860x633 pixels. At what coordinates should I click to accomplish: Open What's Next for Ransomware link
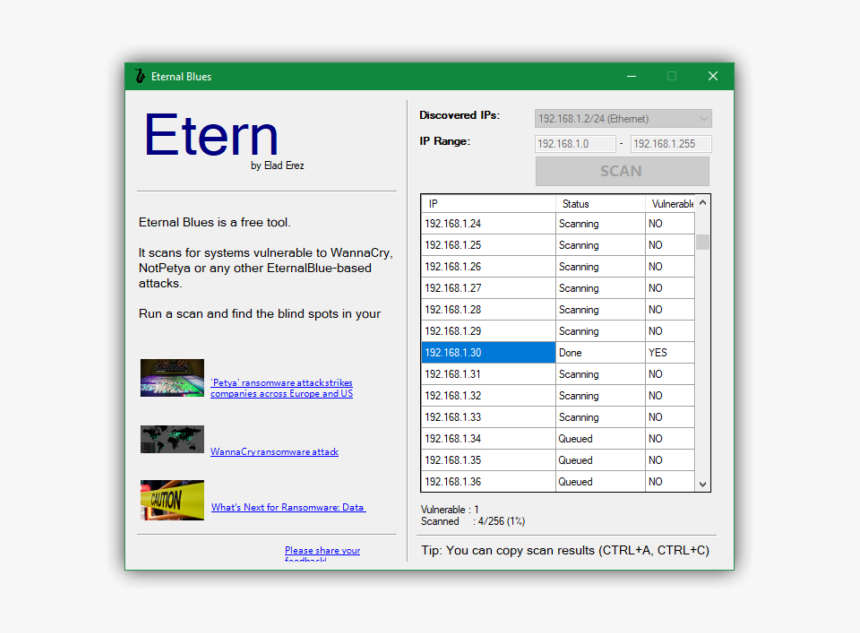click(x=288, y=507)
